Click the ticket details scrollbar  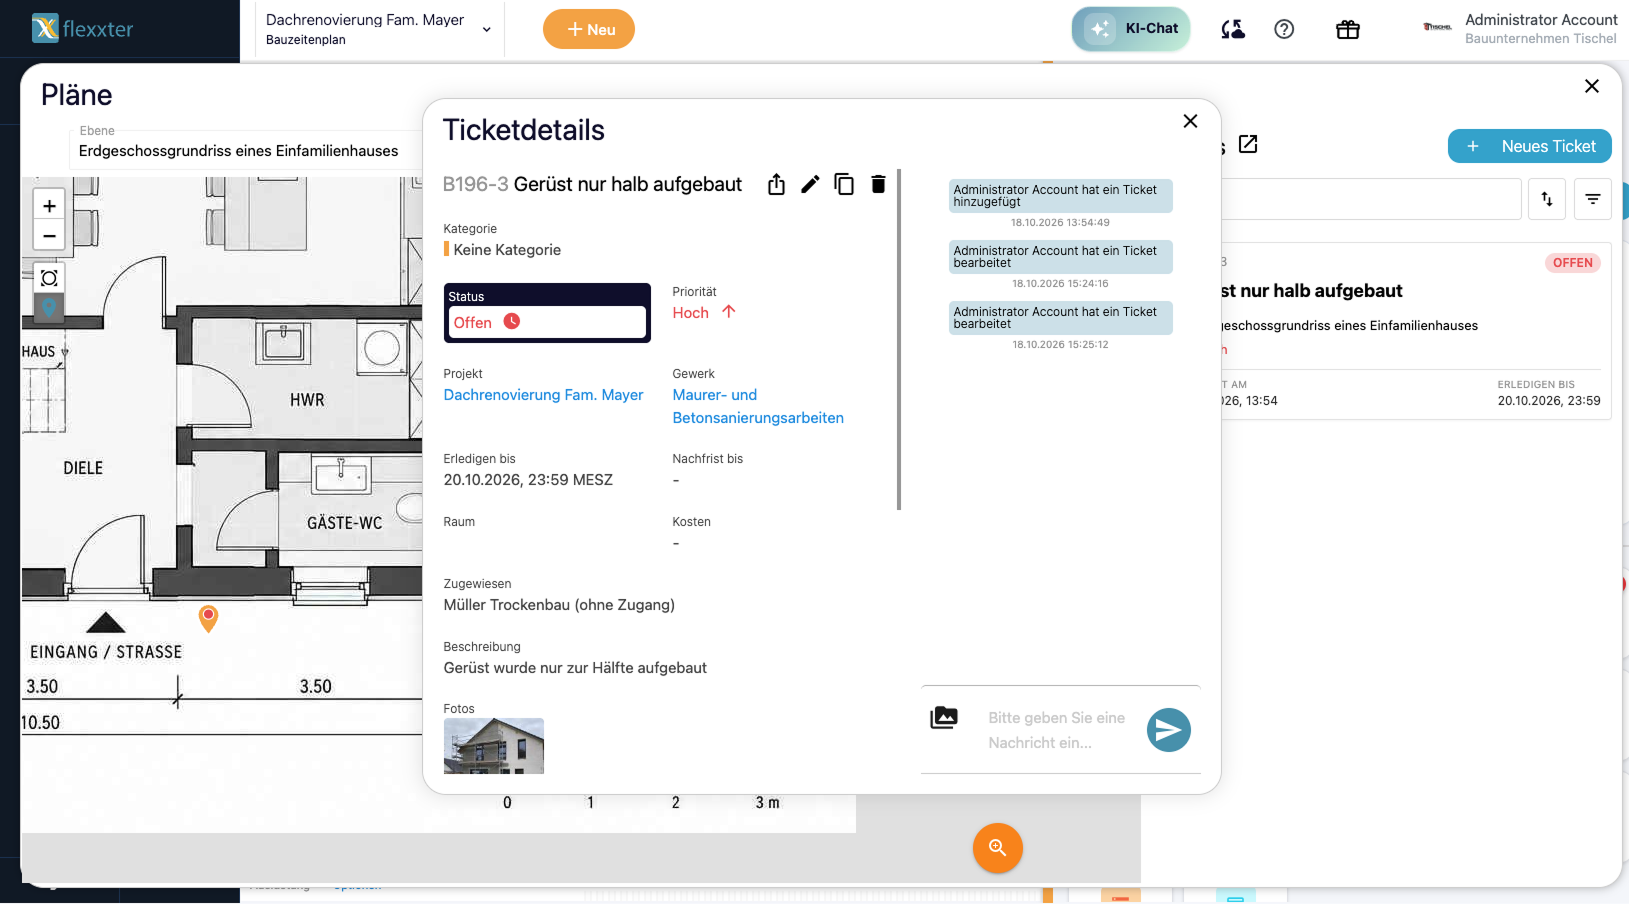click(x=899, y=340)
